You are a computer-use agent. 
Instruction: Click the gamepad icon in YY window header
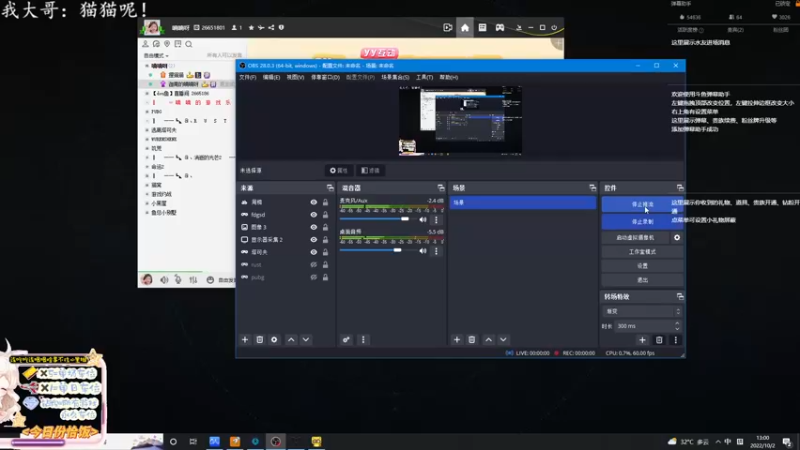tap(500, 28)
